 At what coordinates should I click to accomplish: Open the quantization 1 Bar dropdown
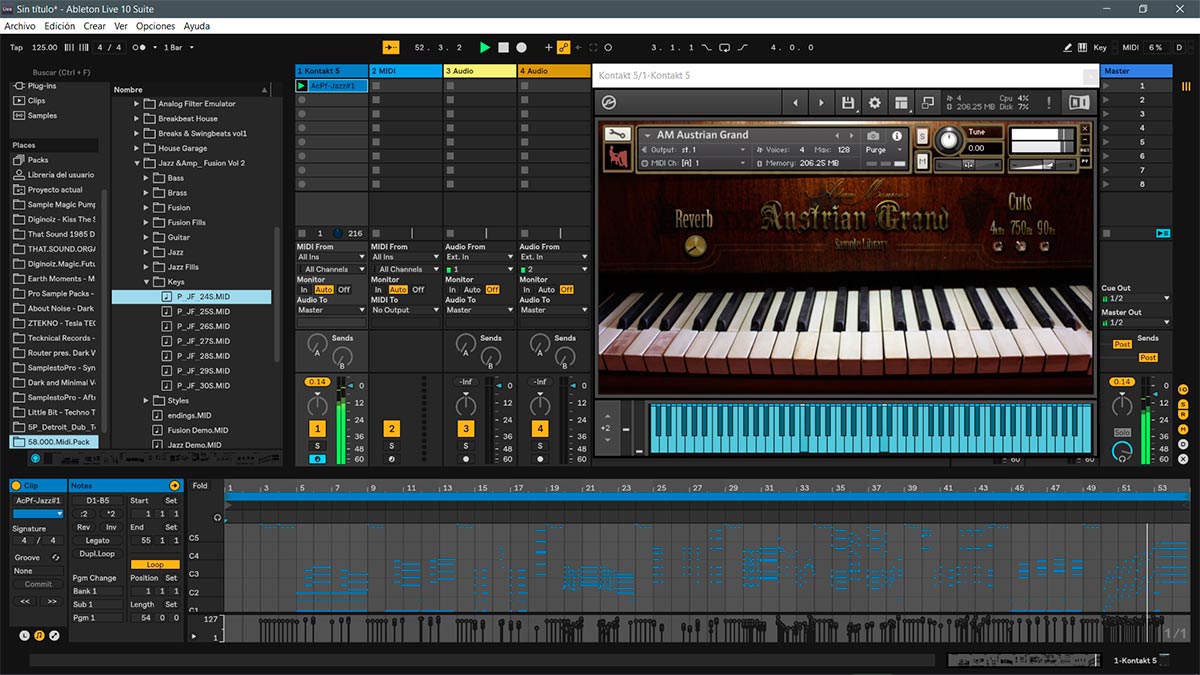[179, 47]
